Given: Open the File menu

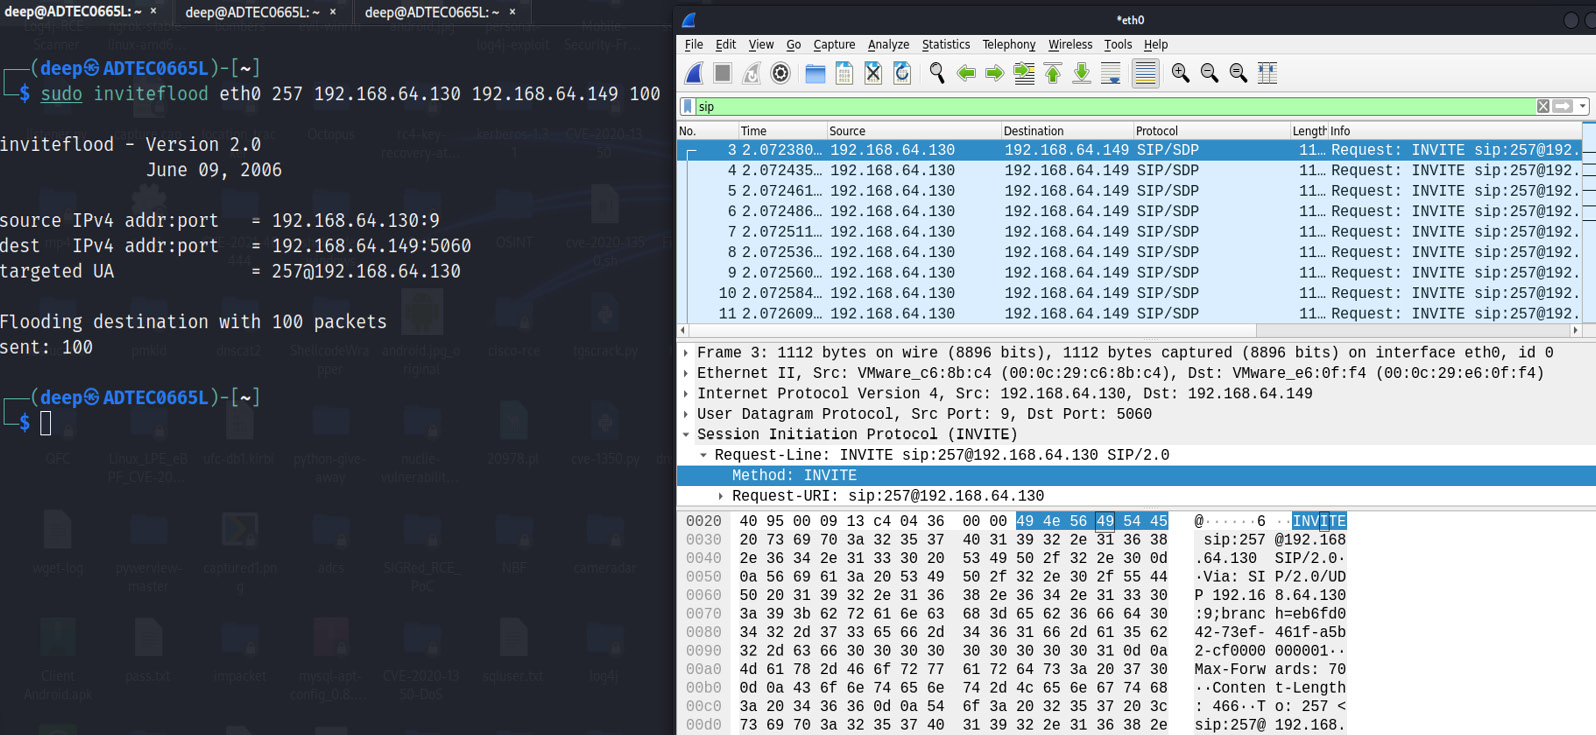Looking at the screenshot, I should pos(694,44).
